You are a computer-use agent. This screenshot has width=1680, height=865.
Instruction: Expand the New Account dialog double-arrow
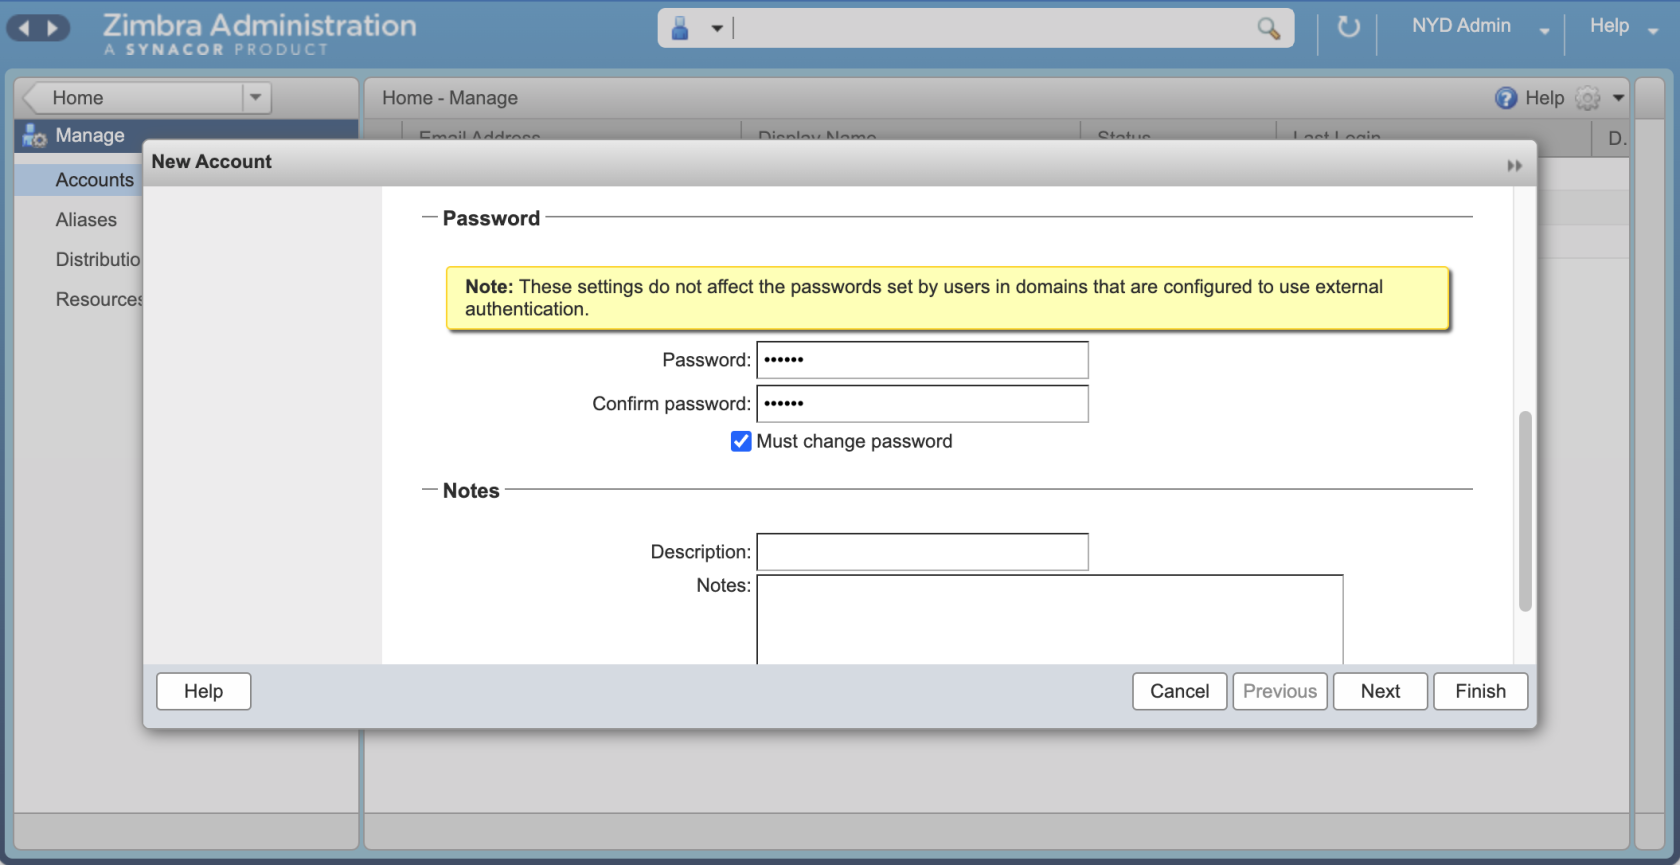coord(1514,165)
